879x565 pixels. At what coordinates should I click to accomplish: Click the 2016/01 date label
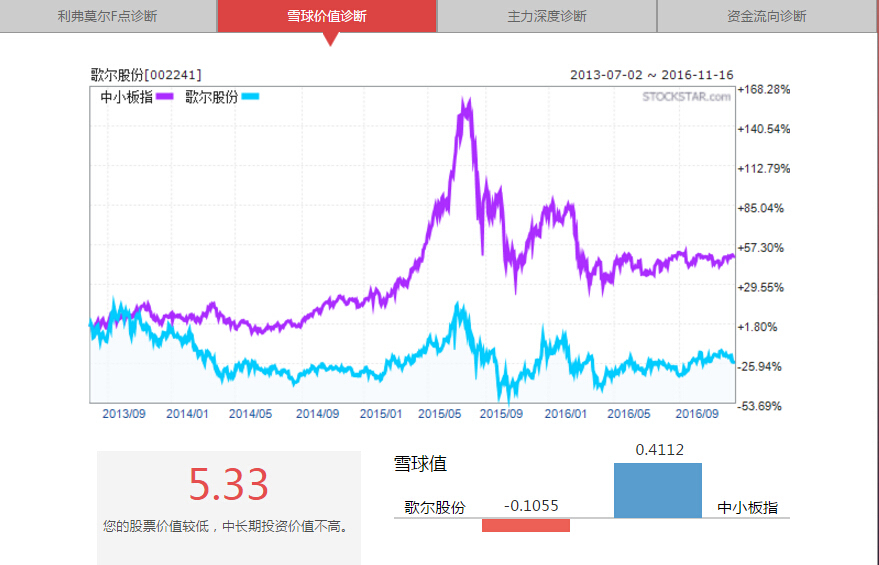(x=566, y=414)
